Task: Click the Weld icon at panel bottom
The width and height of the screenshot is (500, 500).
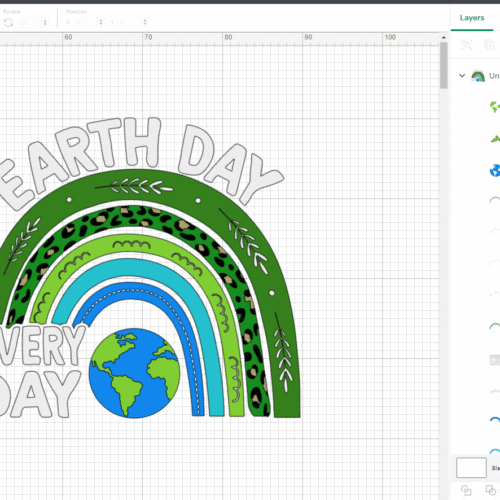Action: [490, 490]
